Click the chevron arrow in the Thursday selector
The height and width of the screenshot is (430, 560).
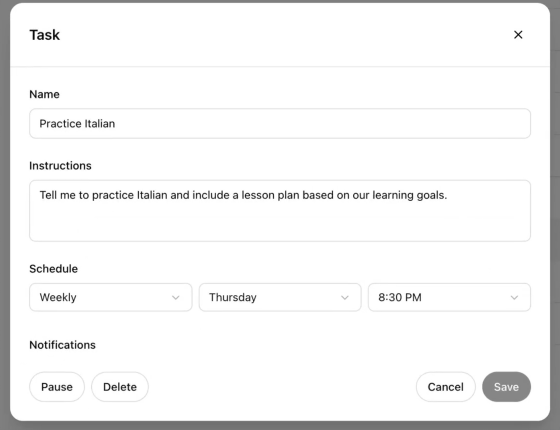(x=345, y=298)
